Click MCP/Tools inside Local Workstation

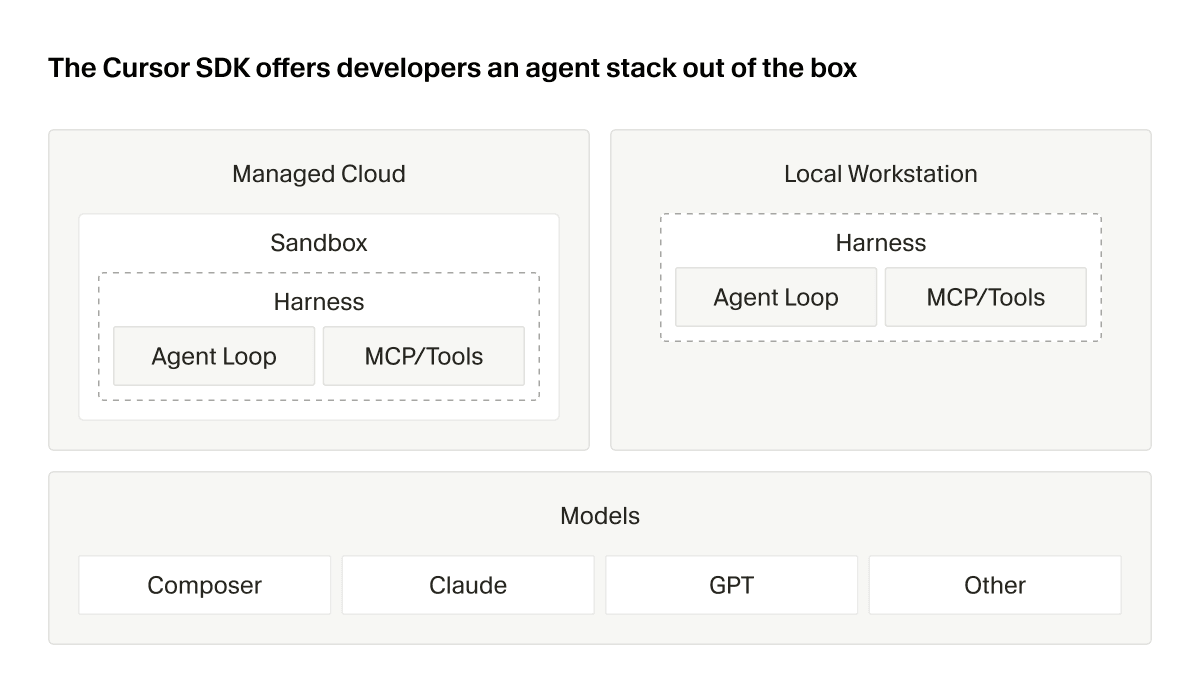coord(986,297)
